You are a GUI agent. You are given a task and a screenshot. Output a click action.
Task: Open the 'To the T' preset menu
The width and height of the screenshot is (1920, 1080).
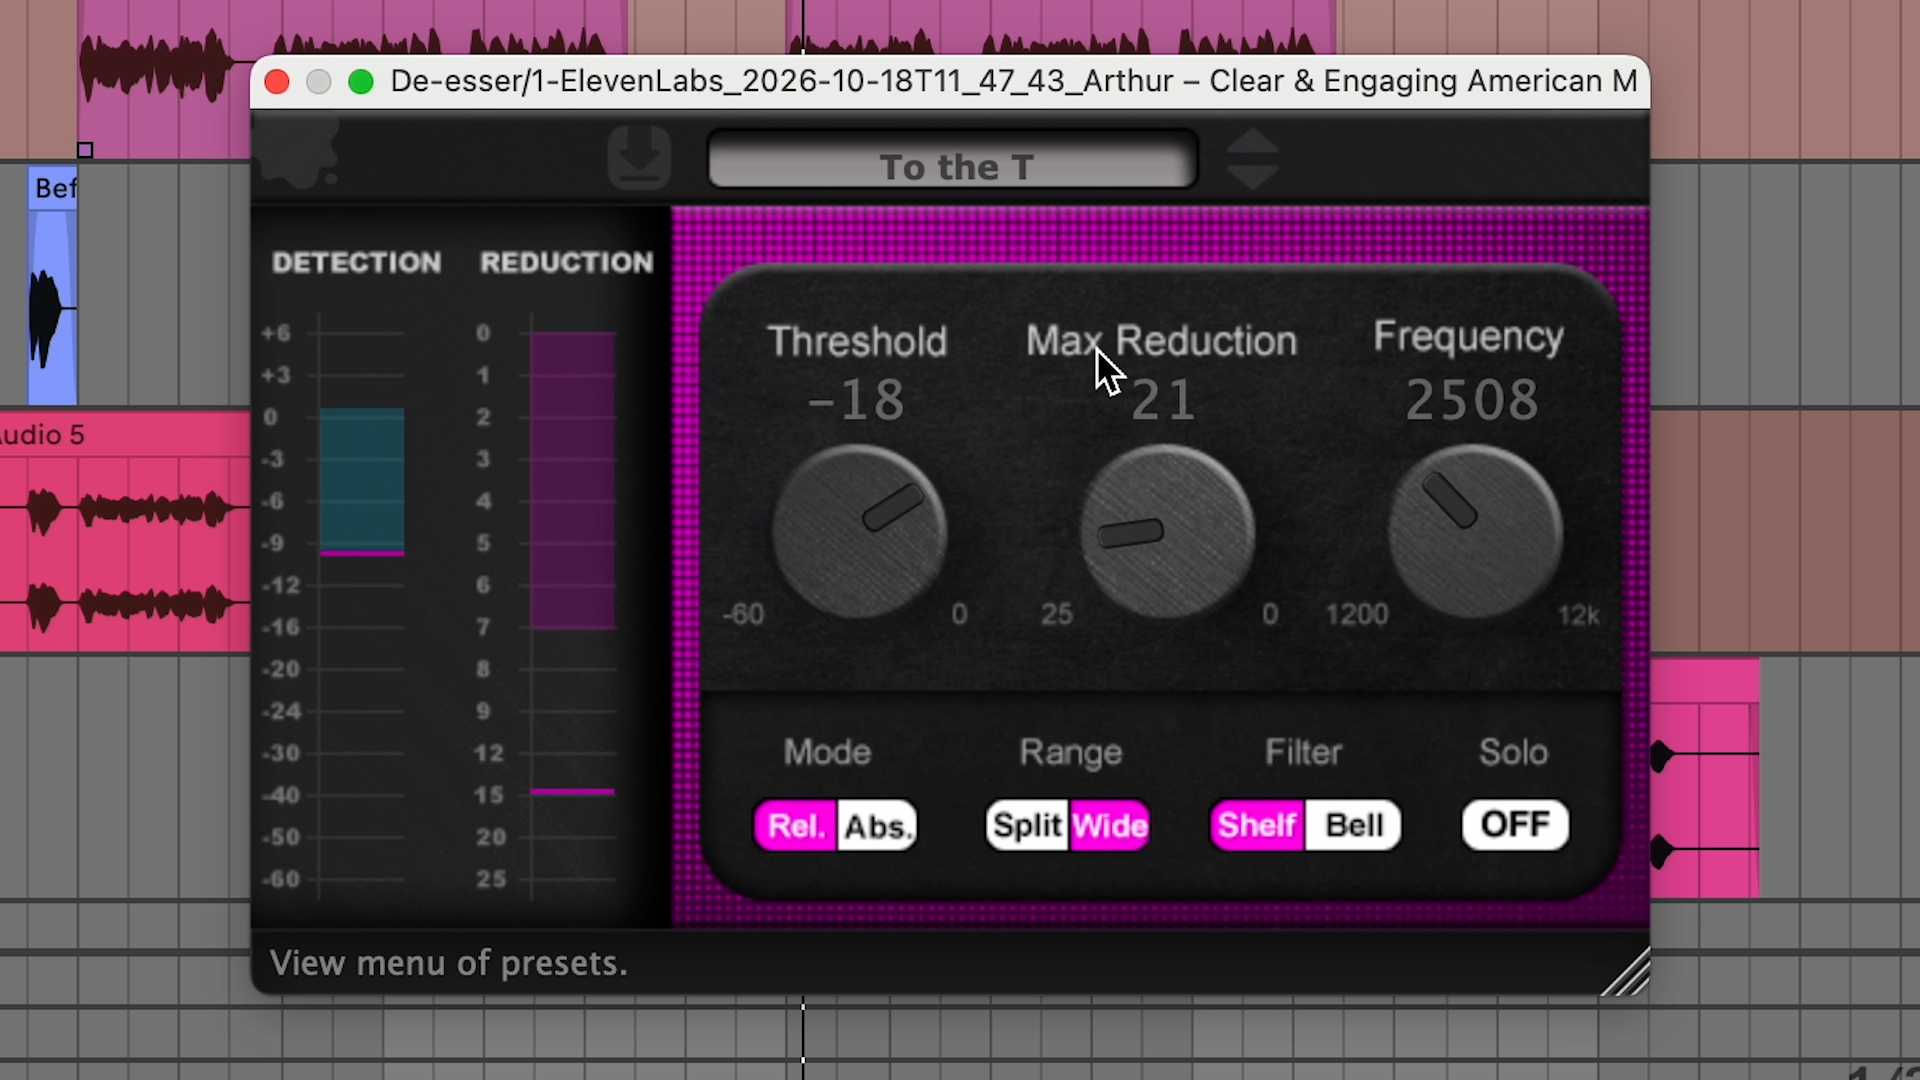coord(953,160)
